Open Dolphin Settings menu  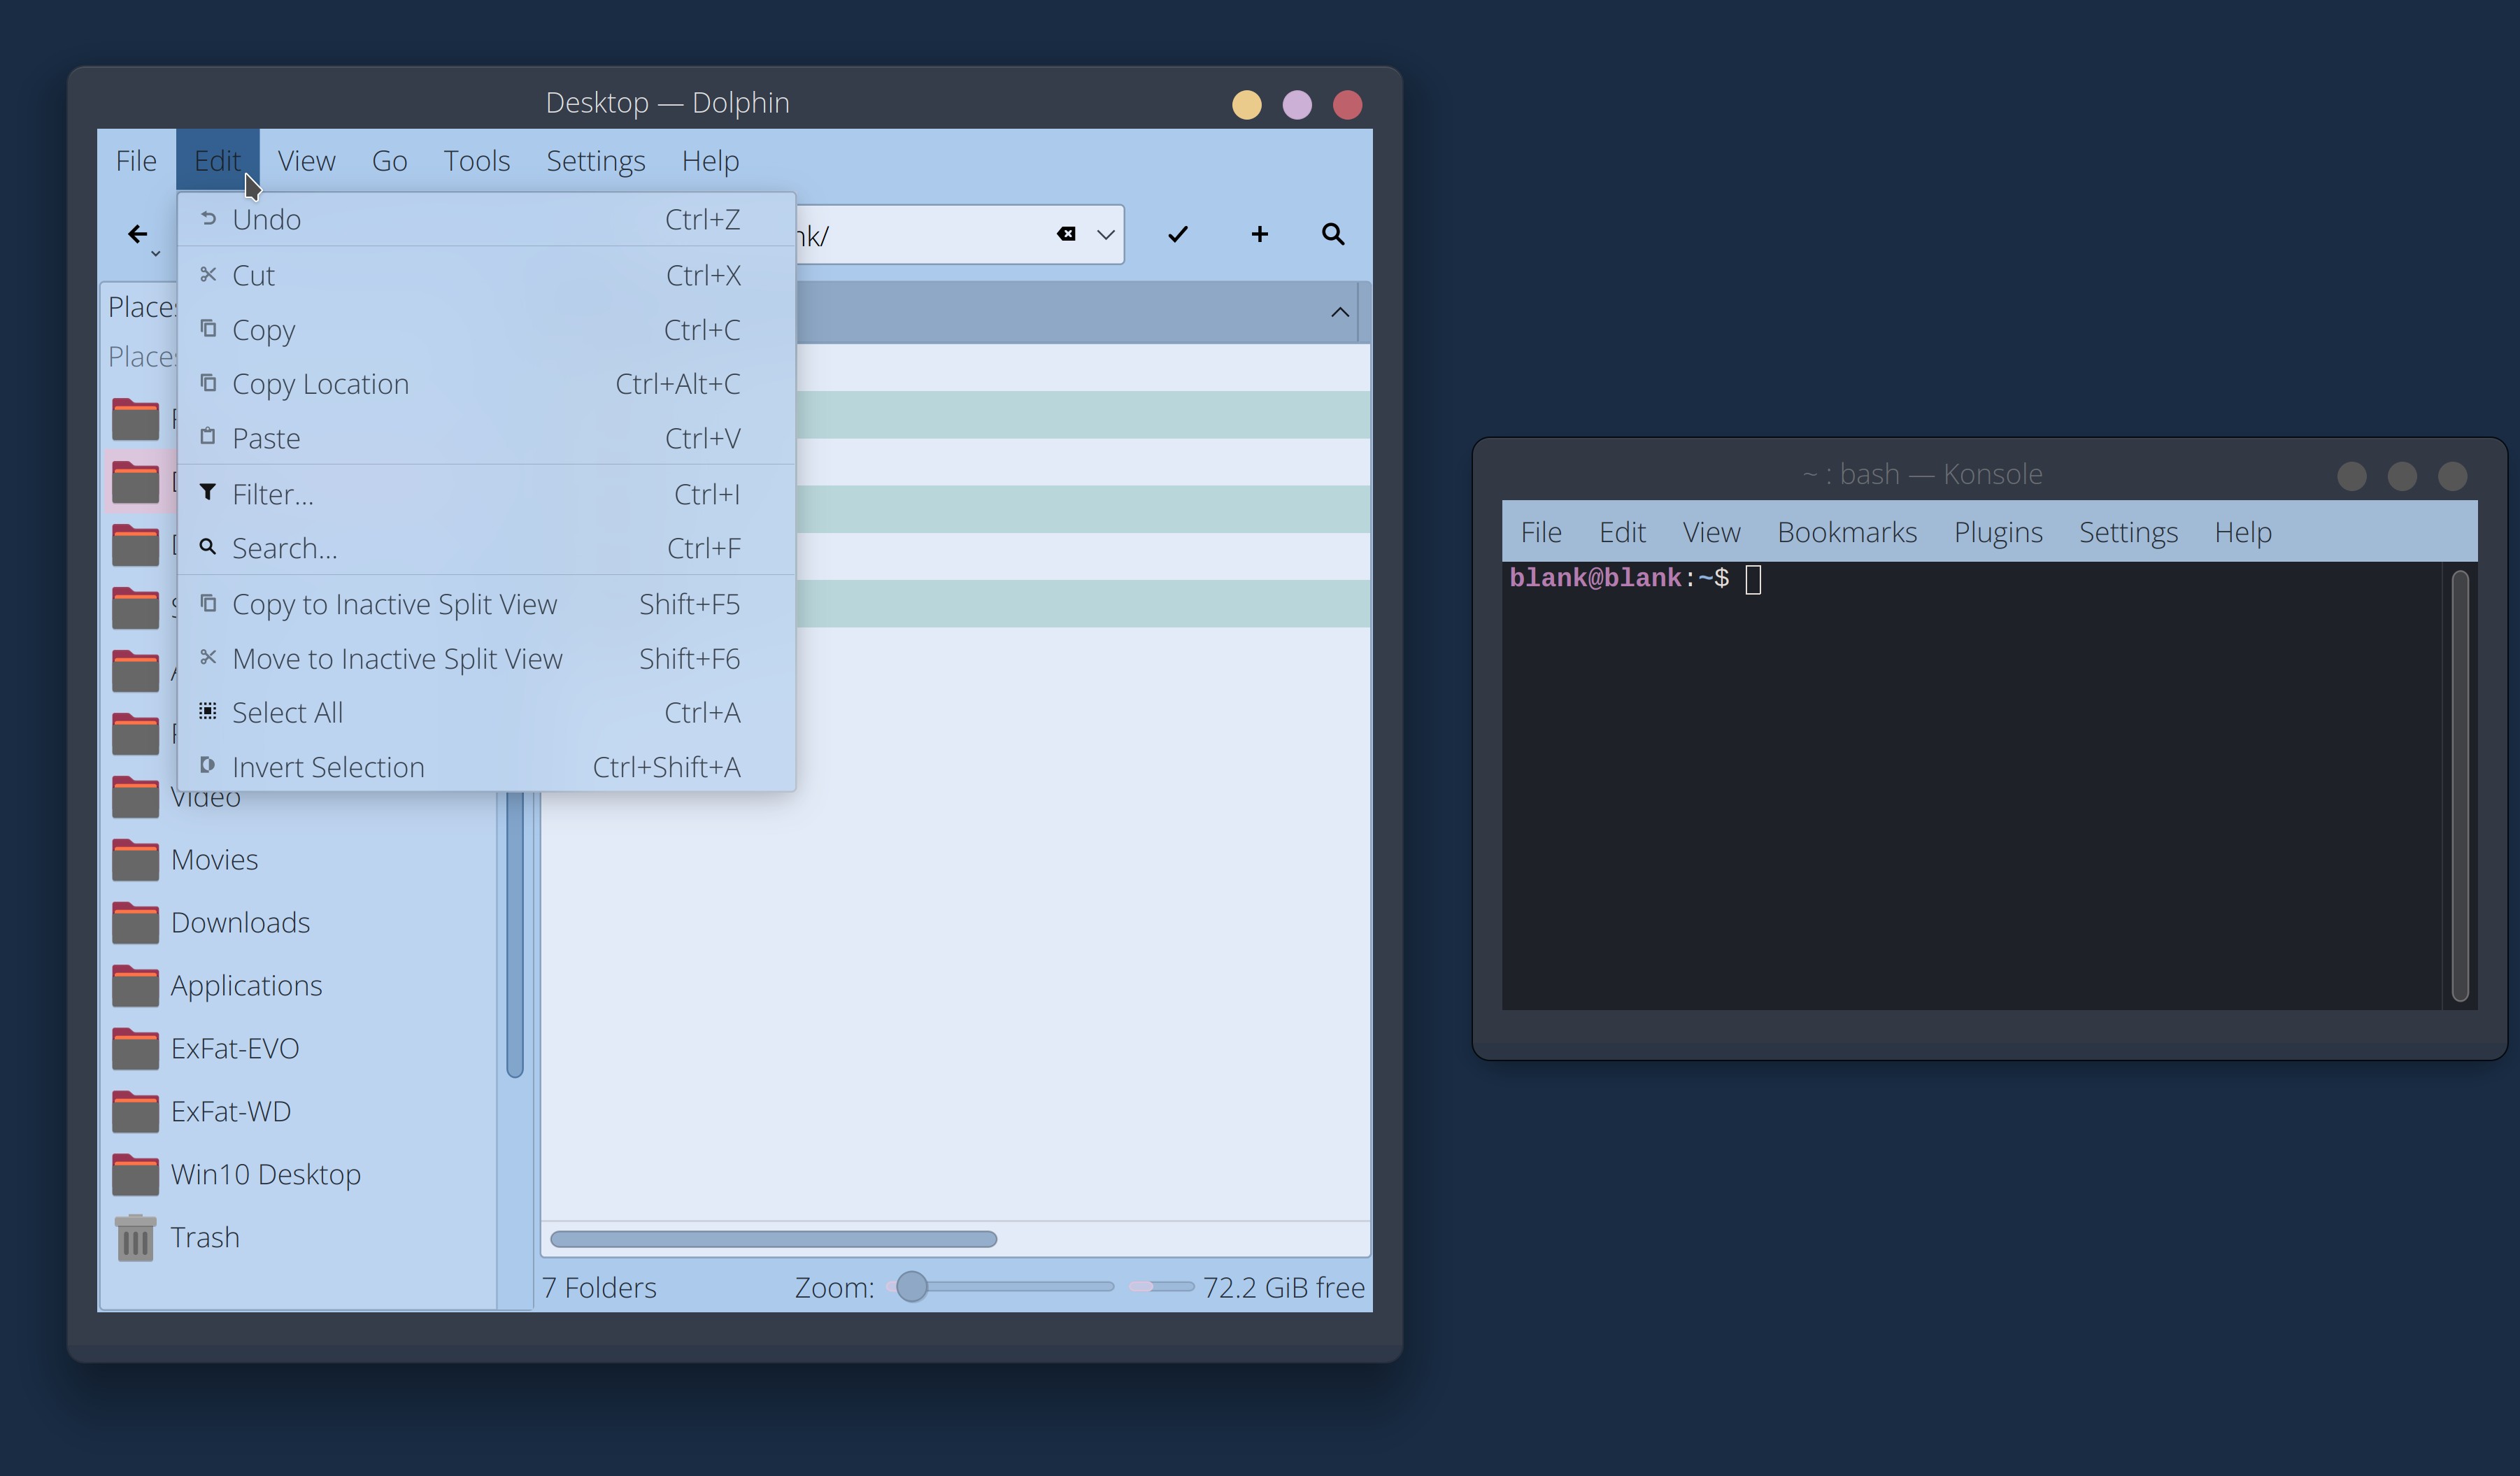(x=596, y=160)
